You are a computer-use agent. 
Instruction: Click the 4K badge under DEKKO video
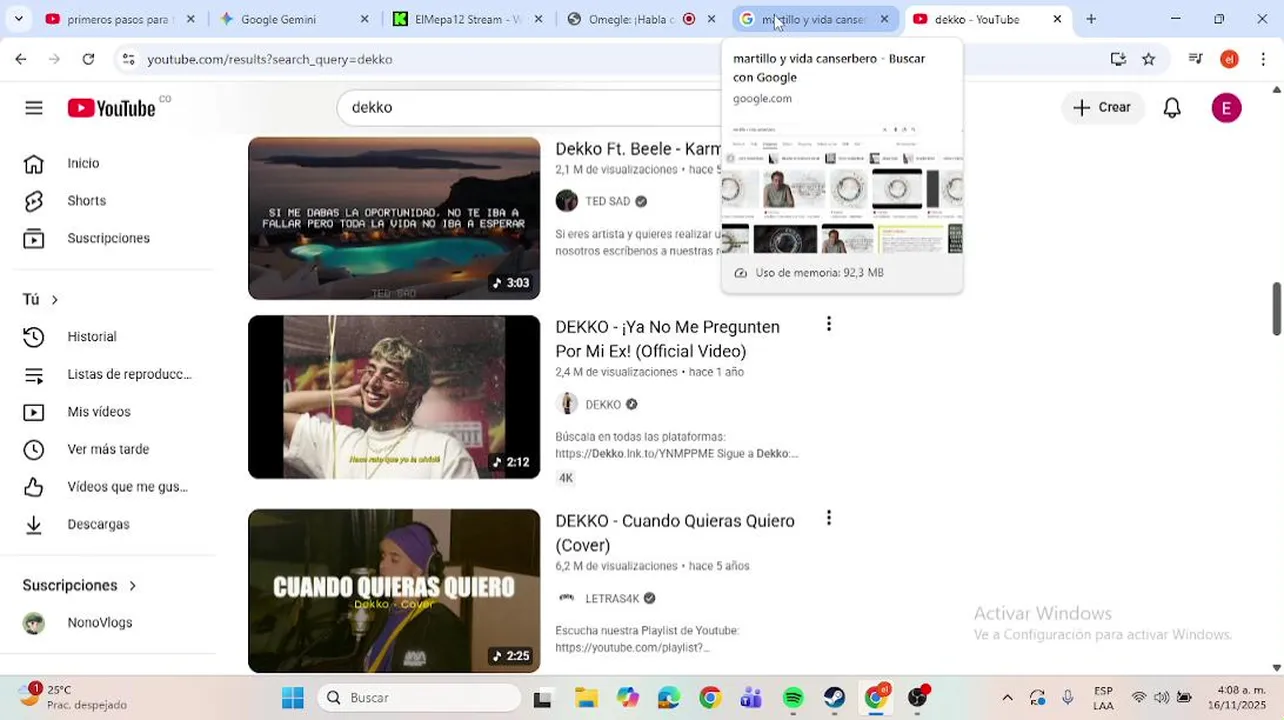click(566, 478)
